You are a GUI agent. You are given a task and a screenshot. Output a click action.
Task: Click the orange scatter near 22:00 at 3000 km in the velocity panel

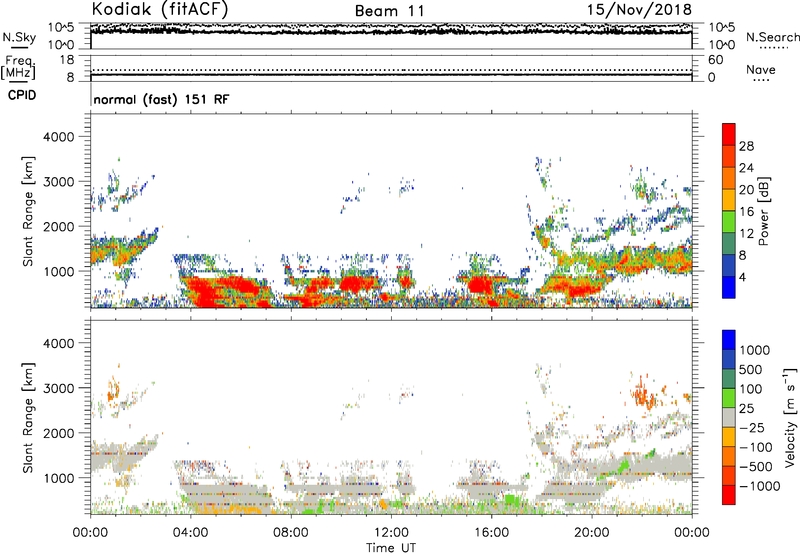643,394
